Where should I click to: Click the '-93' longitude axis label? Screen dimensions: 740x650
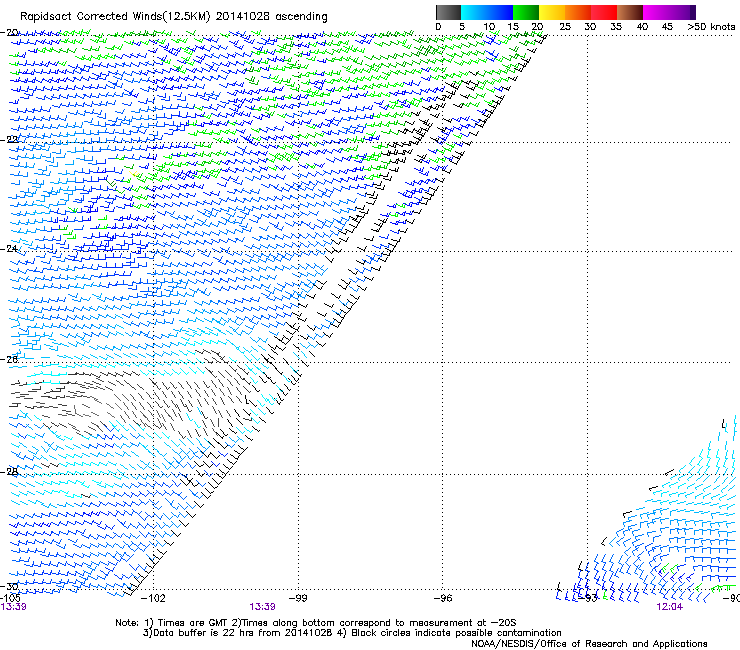click(x=588, y=598)
